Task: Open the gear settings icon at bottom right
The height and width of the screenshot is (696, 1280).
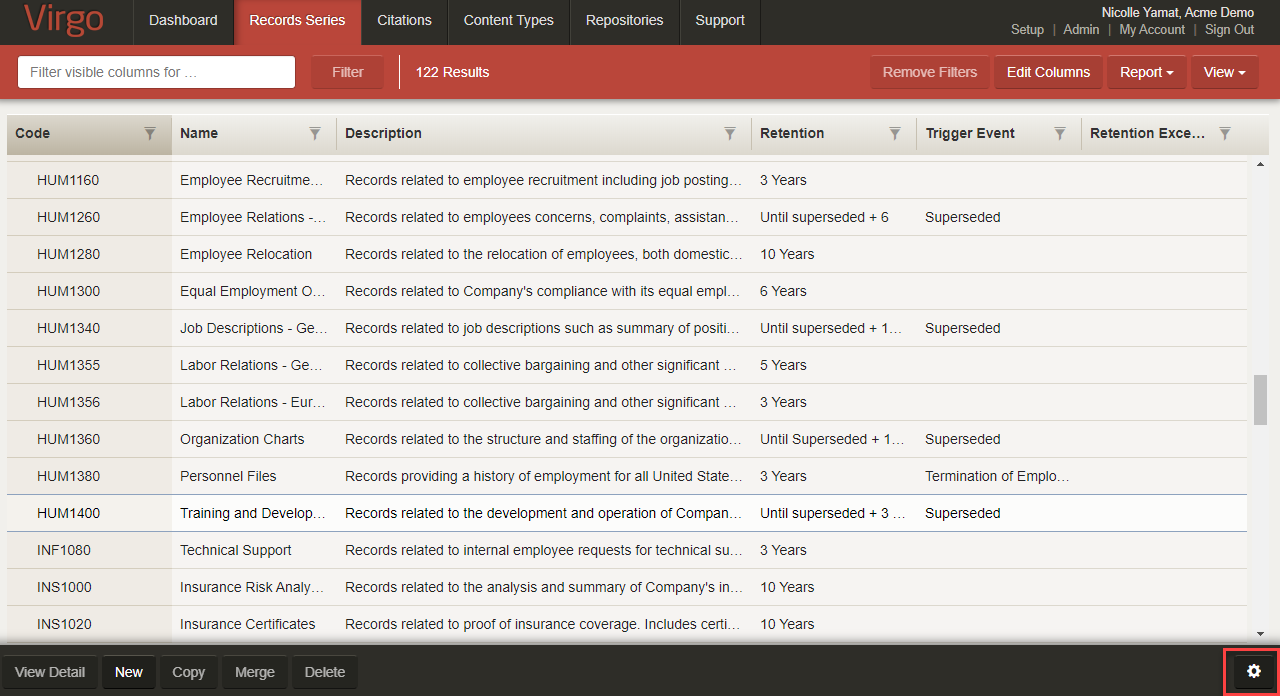Action: click(x=1253, y=671)
